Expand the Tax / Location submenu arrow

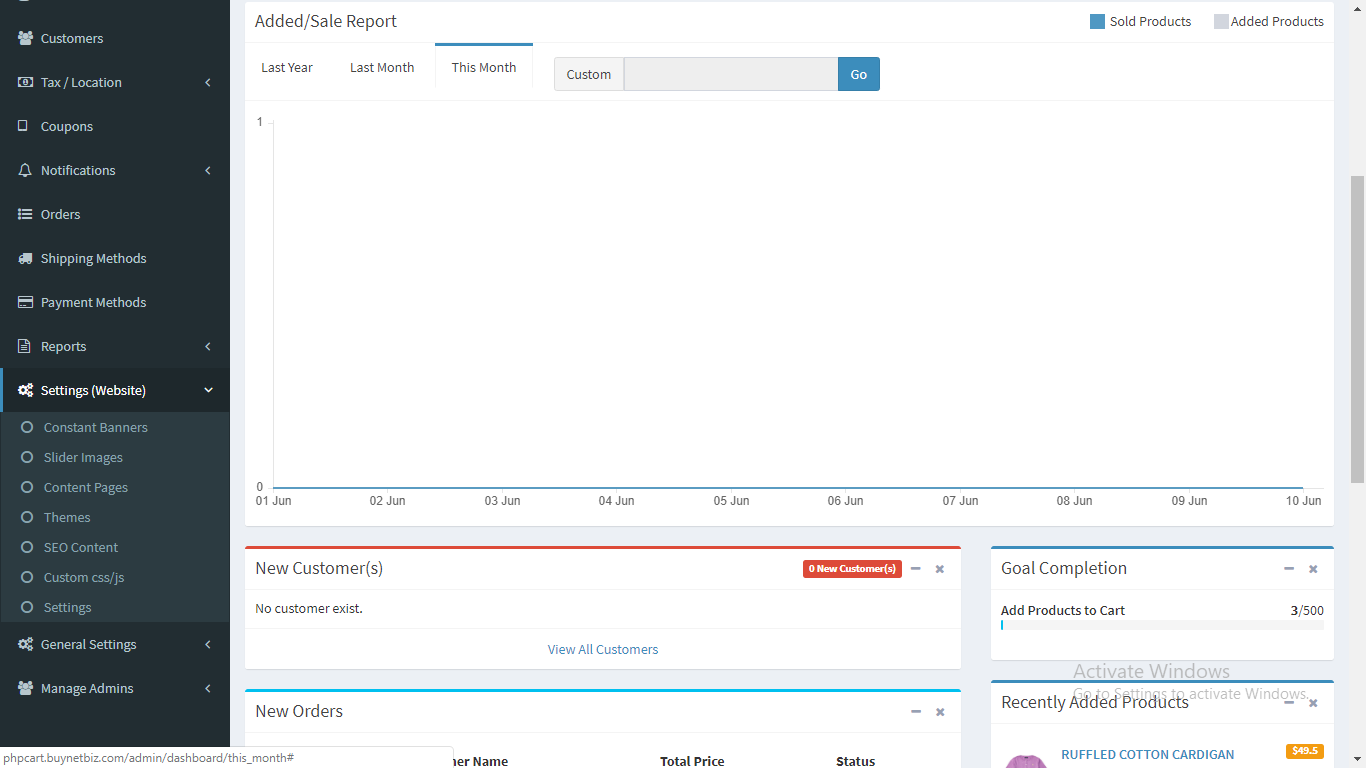pyautogui.click(x=208, y=82)
